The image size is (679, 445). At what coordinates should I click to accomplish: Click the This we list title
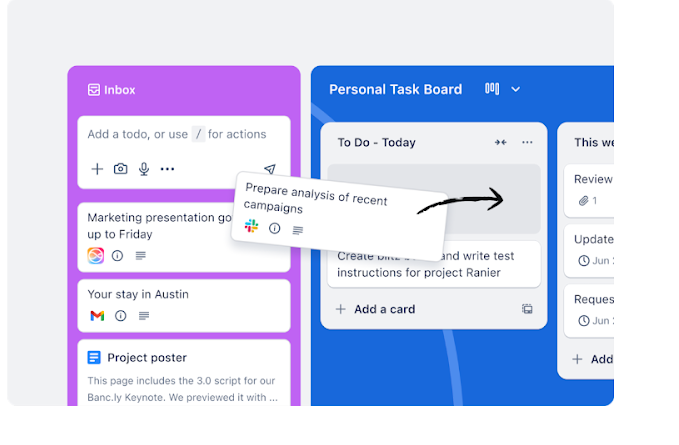(594, 142)
